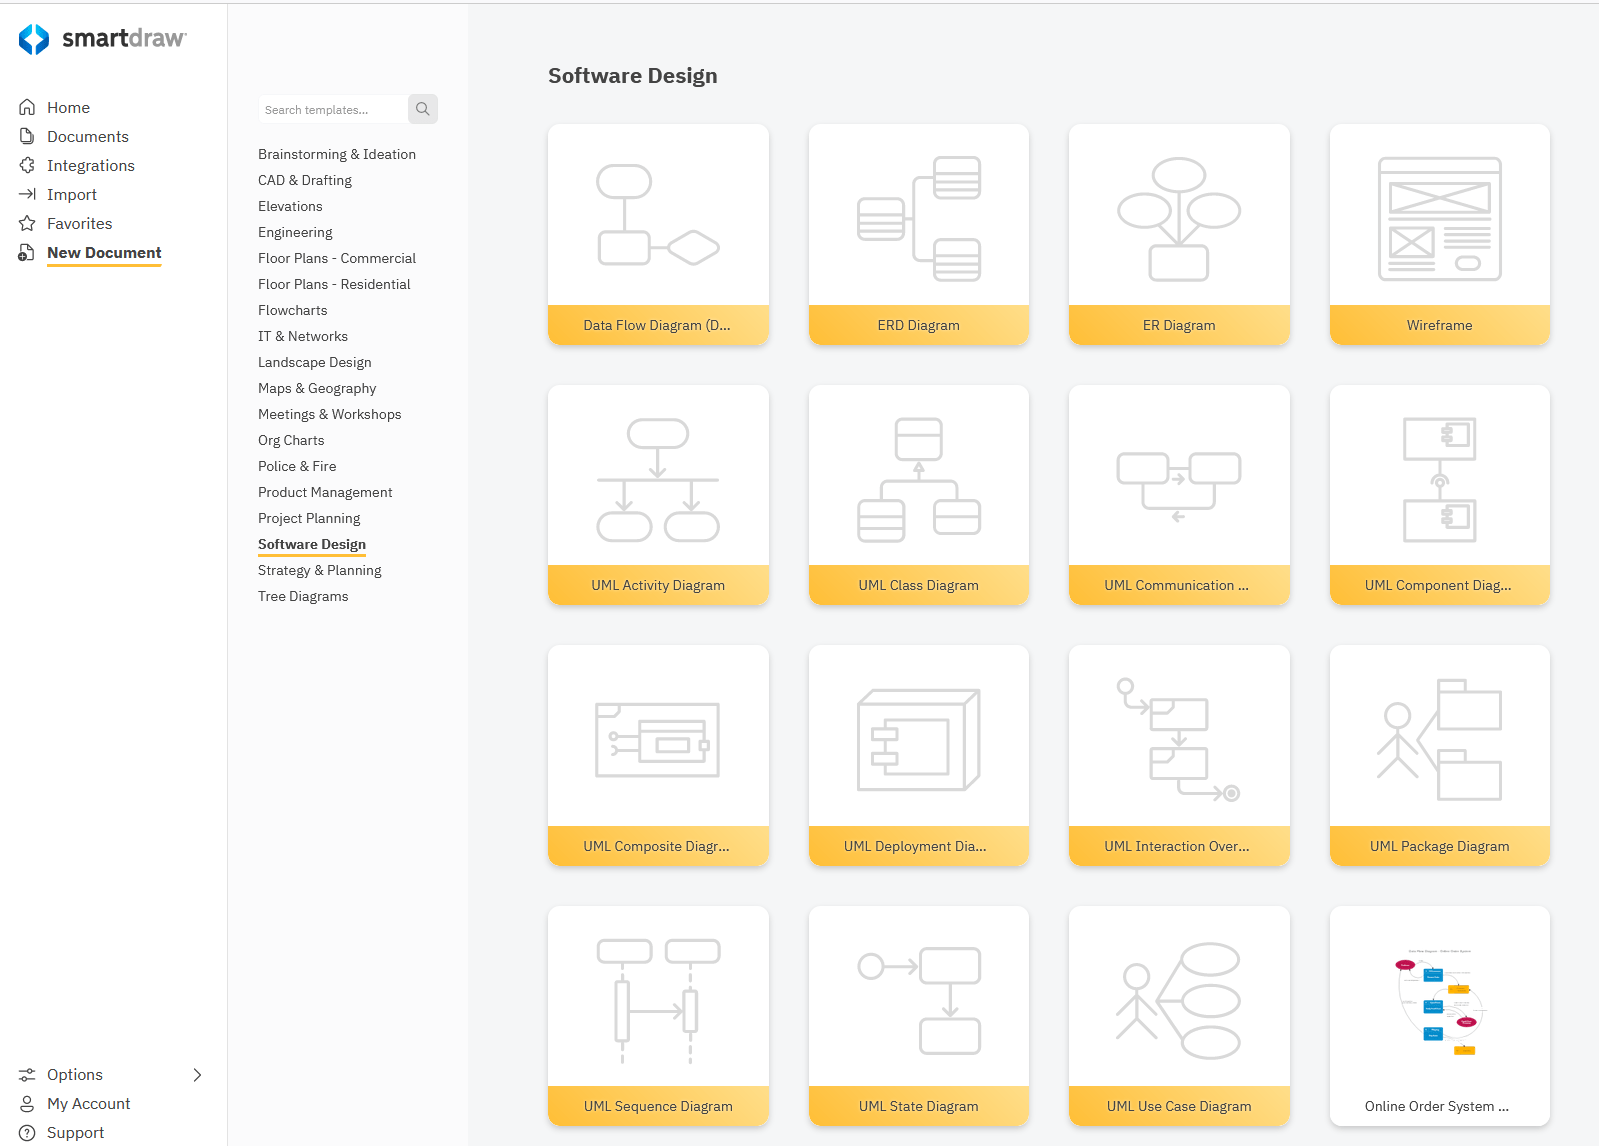The width and height of the screenshot is (1599, 1146).
Task: Open Favorites list
Action: (80, 223)
